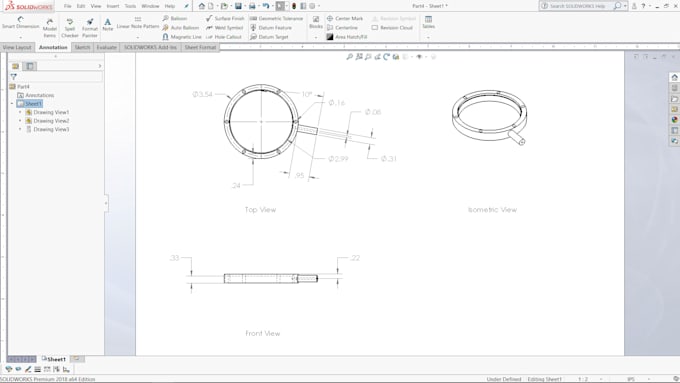The width and height of the screenshot is (680, 383).
Task: Open the Spell Checker tool
Action: 69,28
